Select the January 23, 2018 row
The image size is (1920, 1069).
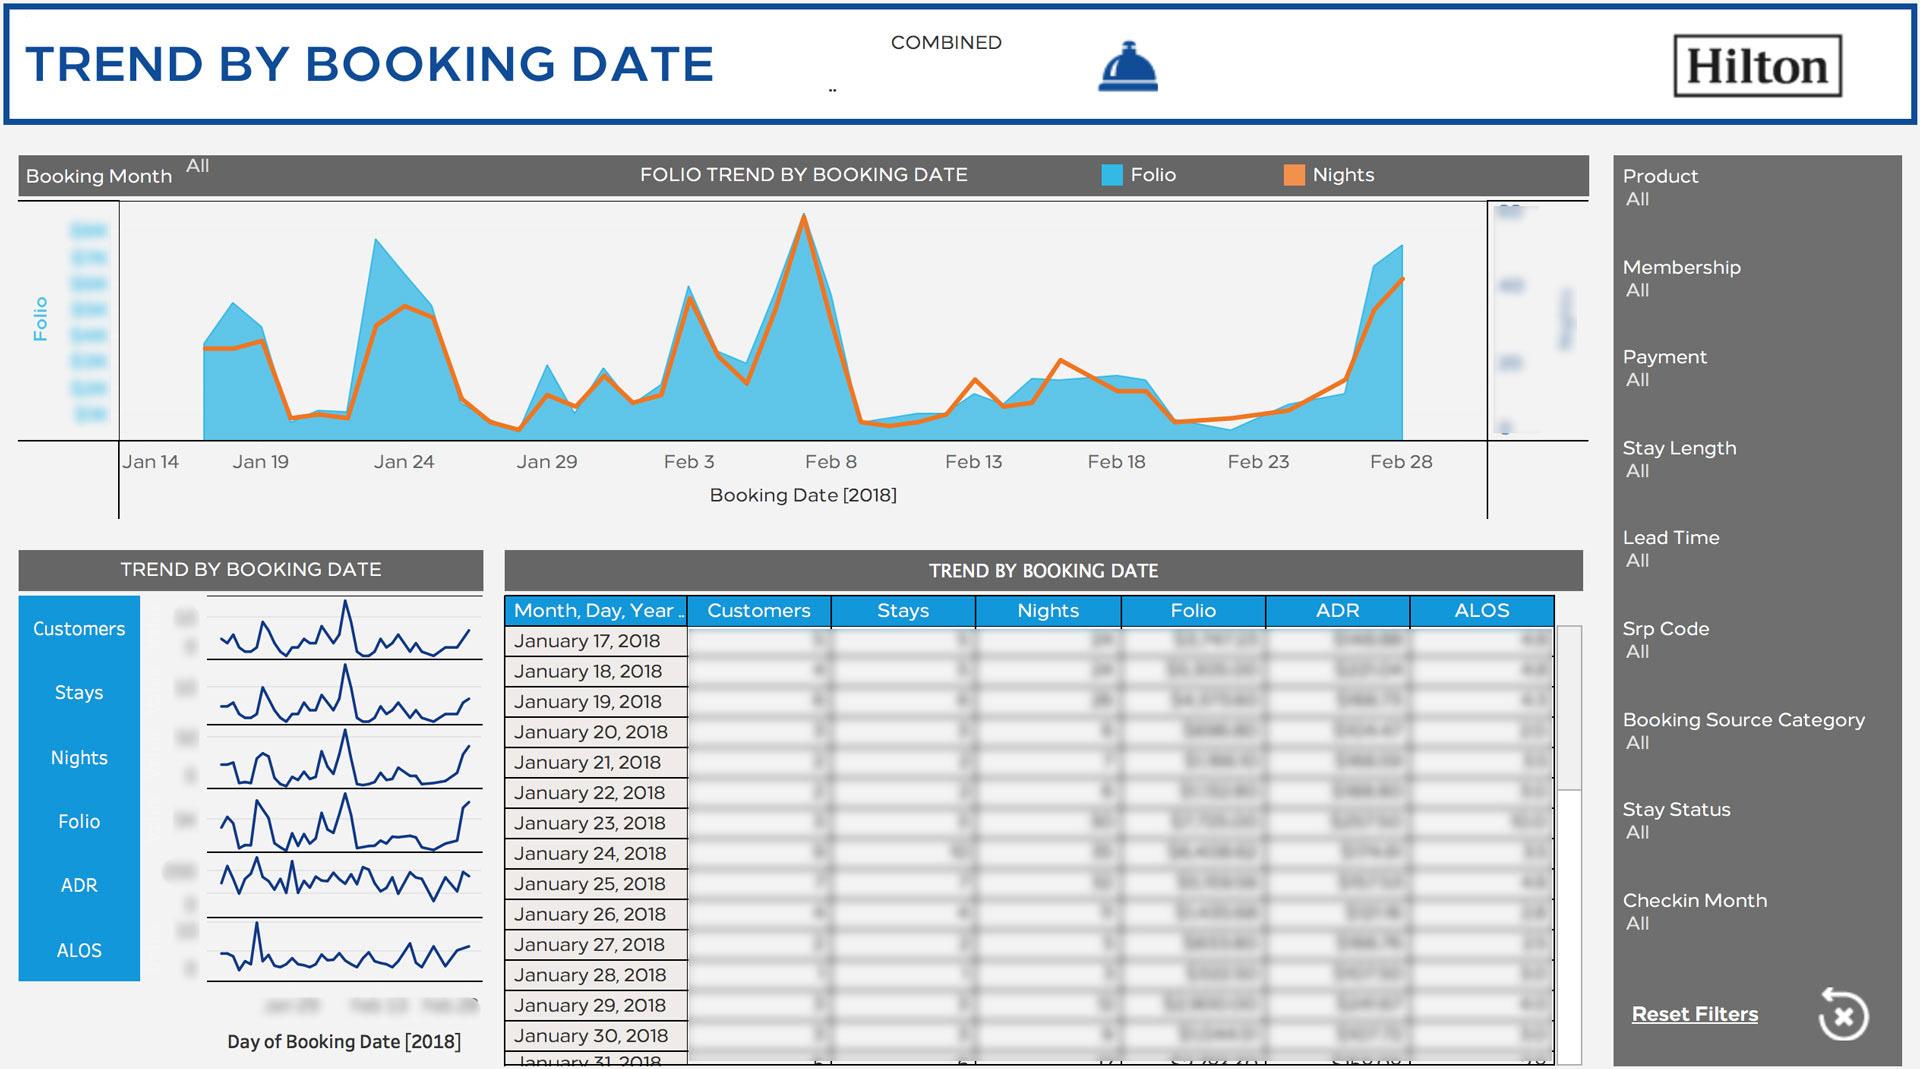click(x=1029, y=823)
